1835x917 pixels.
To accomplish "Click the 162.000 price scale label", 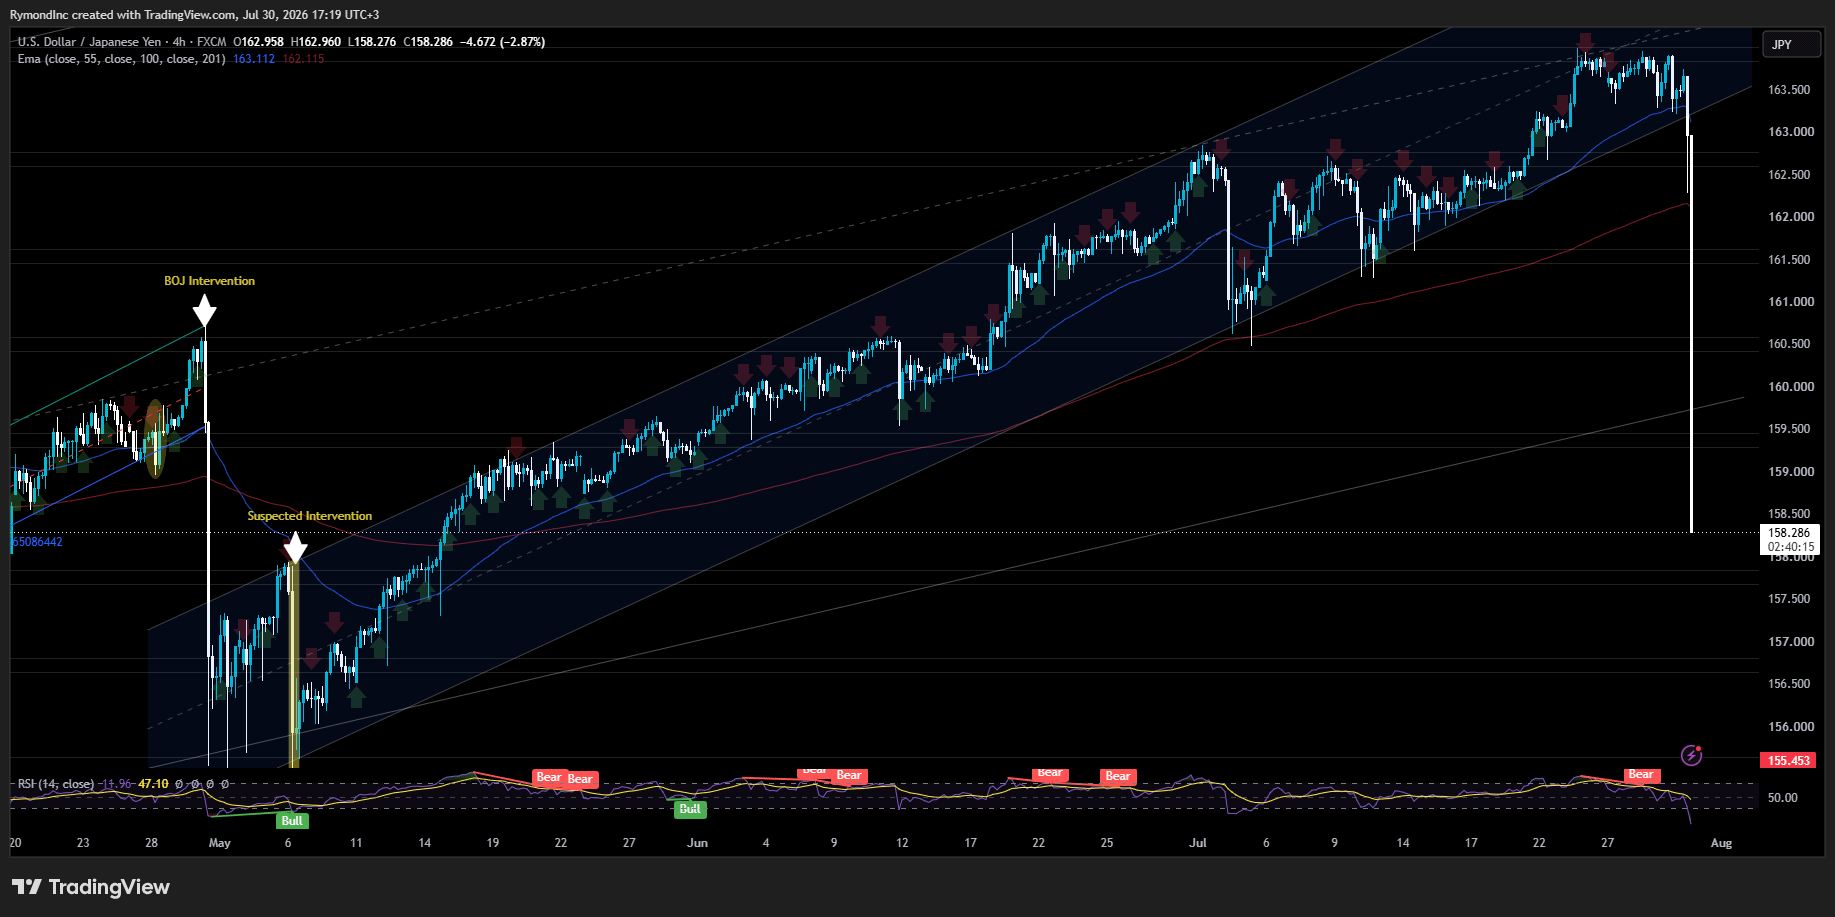I will tap(1791, 217).
